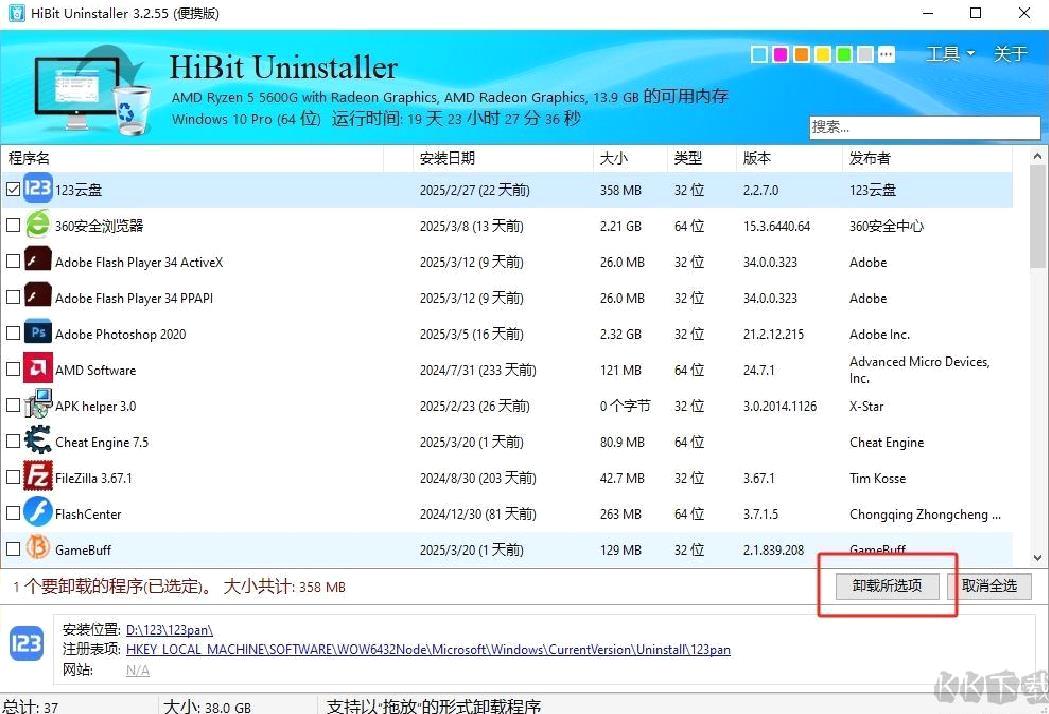Viewport: 1049px width, 714px height.
Task: Click version 15.3.6440.64 of 360安全浏览器
Action: 777,226
